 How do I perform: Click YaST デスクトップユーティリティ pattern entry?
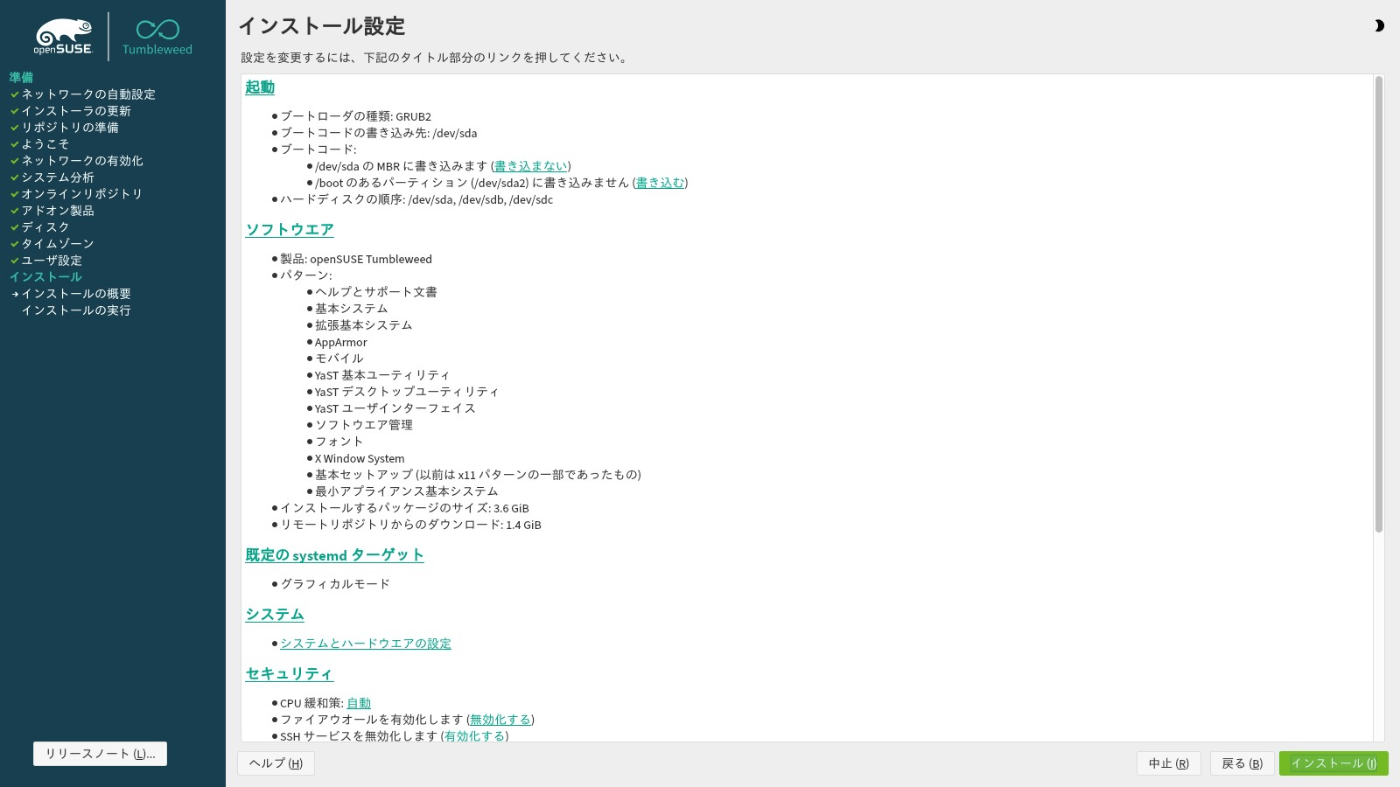407,392
